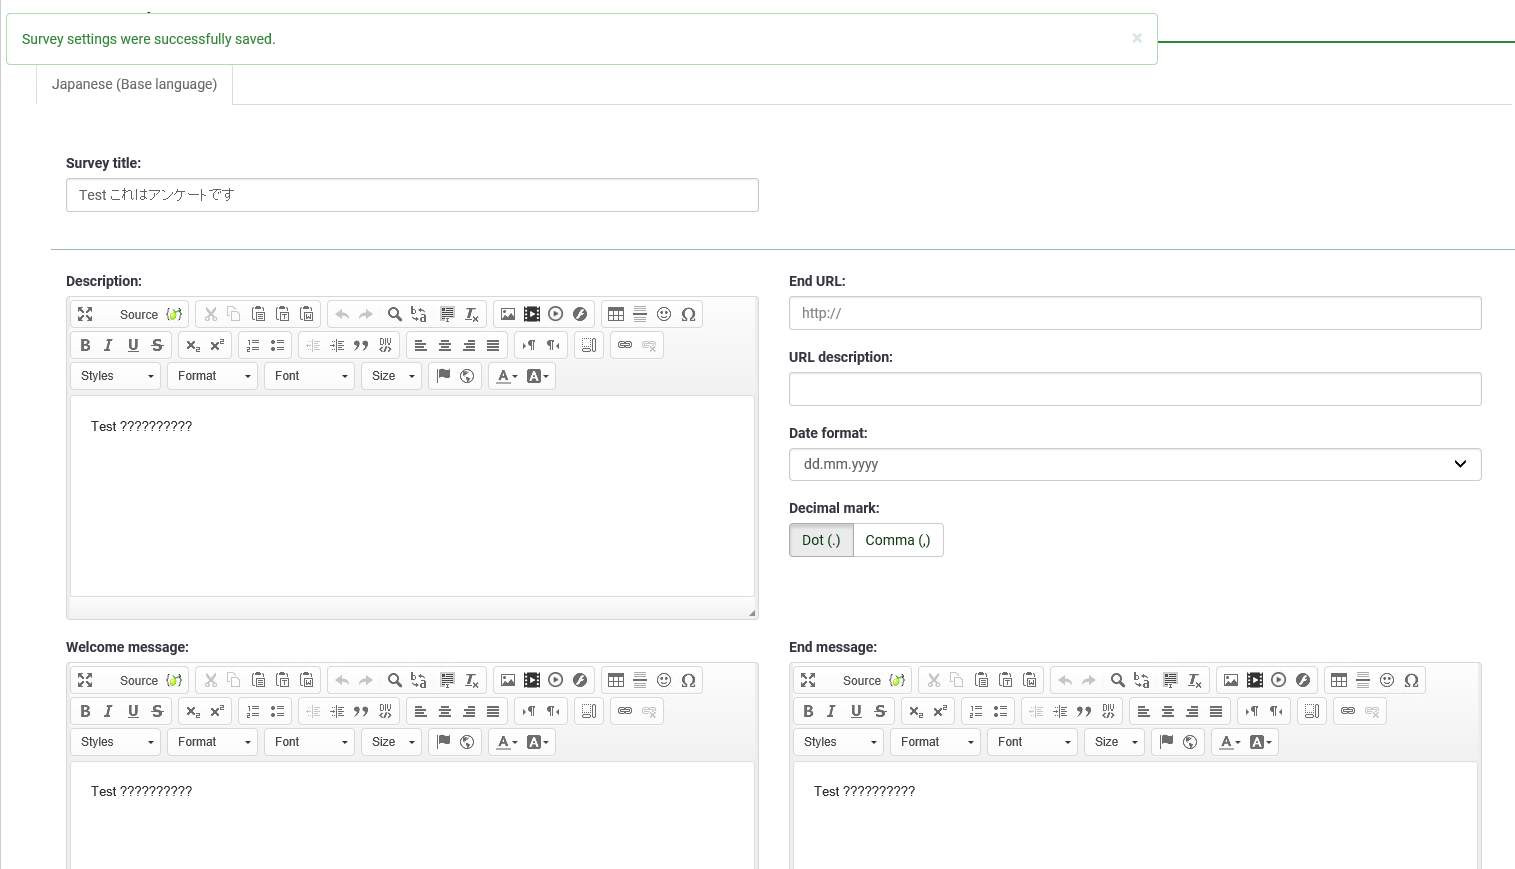Open text color picker in Description editor
Image resolution: width=1515 pixels, height=869 pixels.
(506, 376)
